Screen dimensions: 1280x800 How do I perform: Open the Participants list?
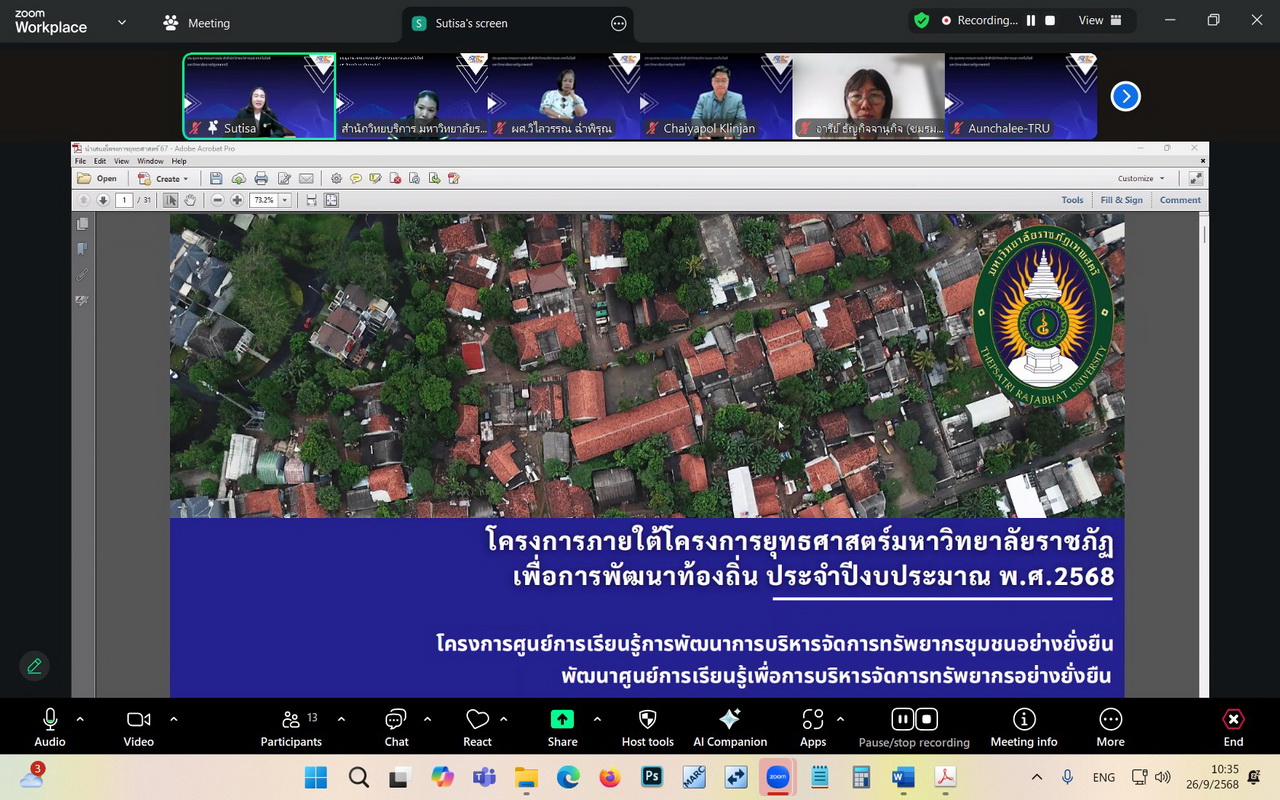290,727
